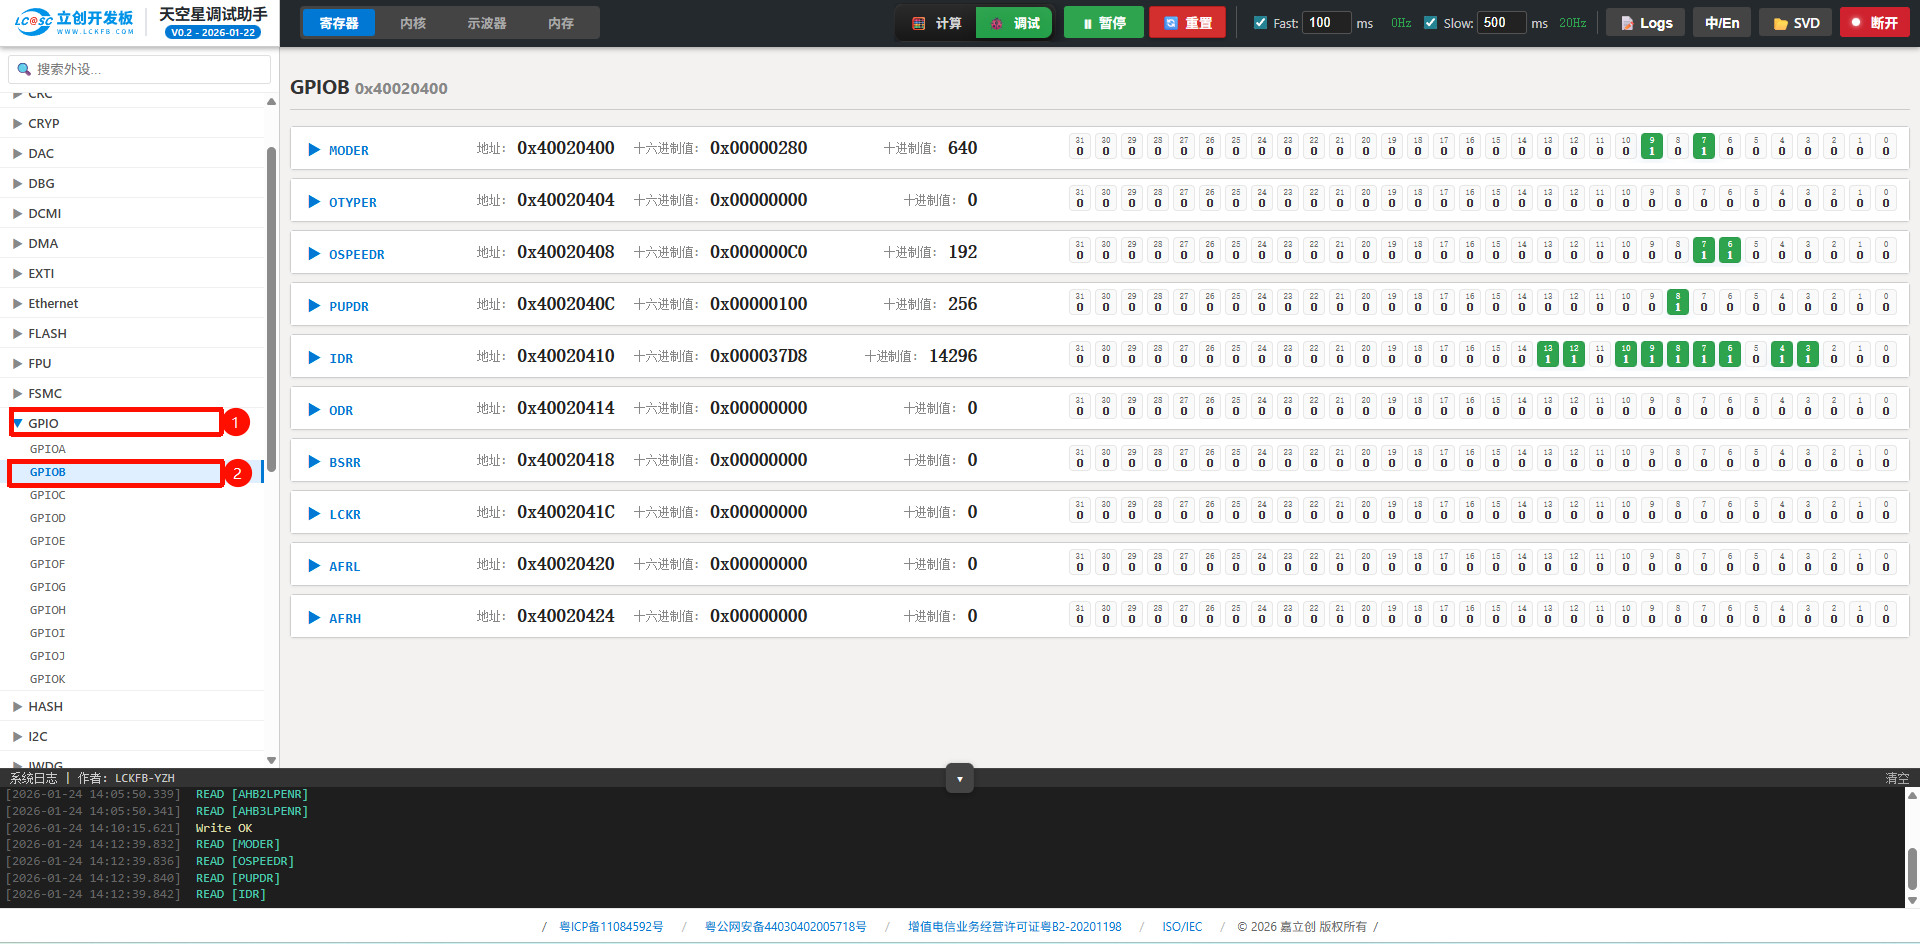Toggle bit 9 of MODER register

click(1652, 147)
